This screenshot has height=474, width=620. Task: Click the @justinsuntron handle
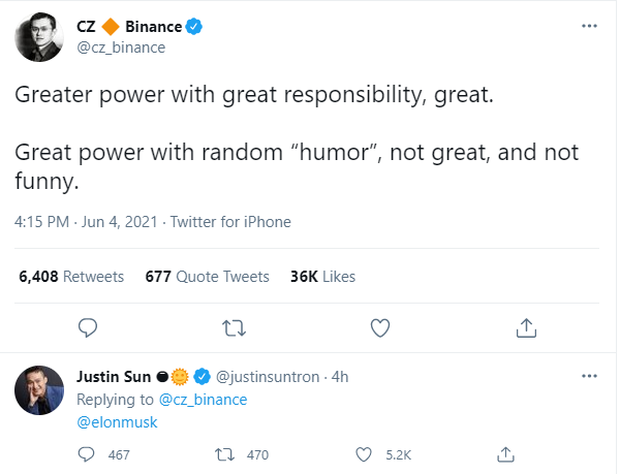(268, 377)
